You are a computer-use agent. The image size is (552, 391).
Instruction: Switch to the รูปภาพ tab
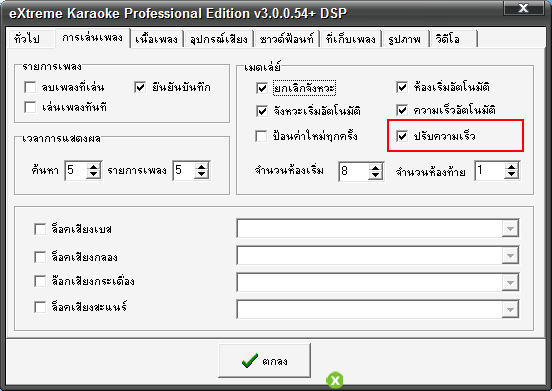(405, 39)
